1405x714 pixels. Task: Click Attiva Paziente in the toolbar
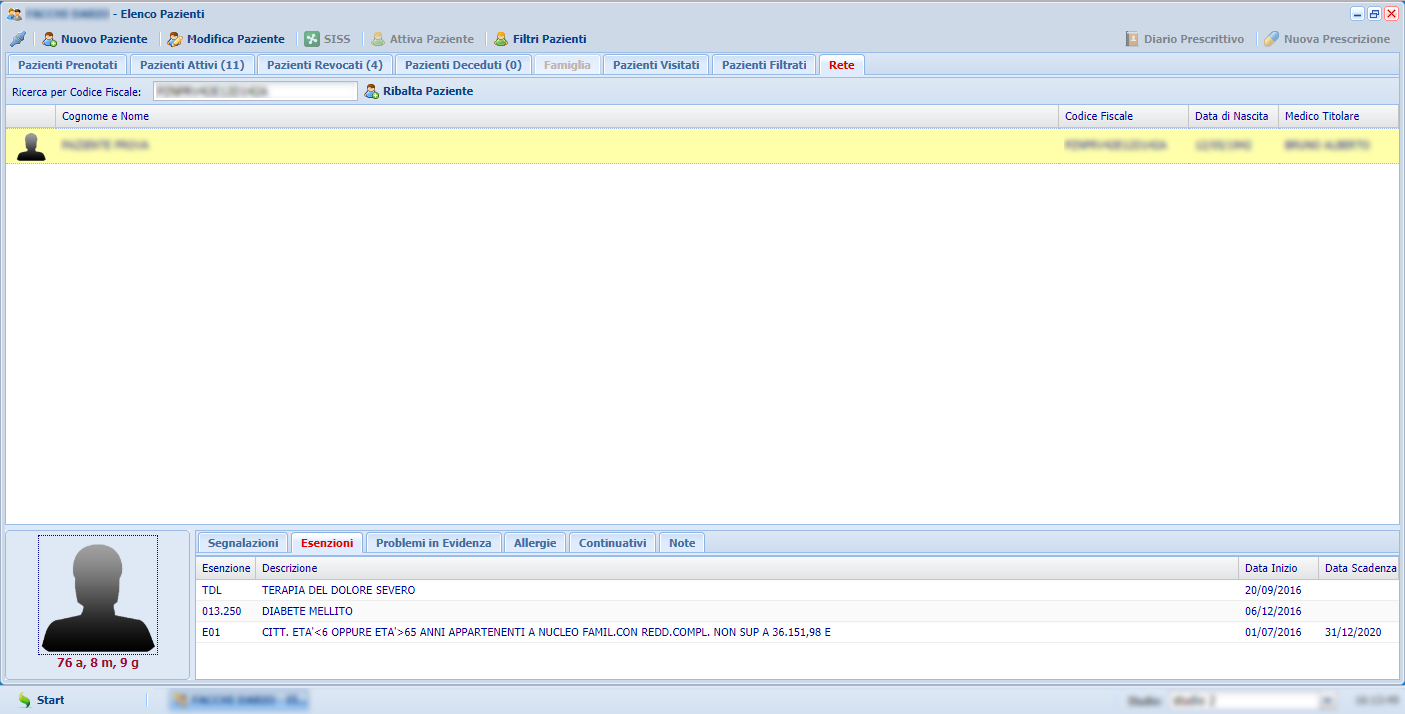pyautogui.click(x=423, y=39)
